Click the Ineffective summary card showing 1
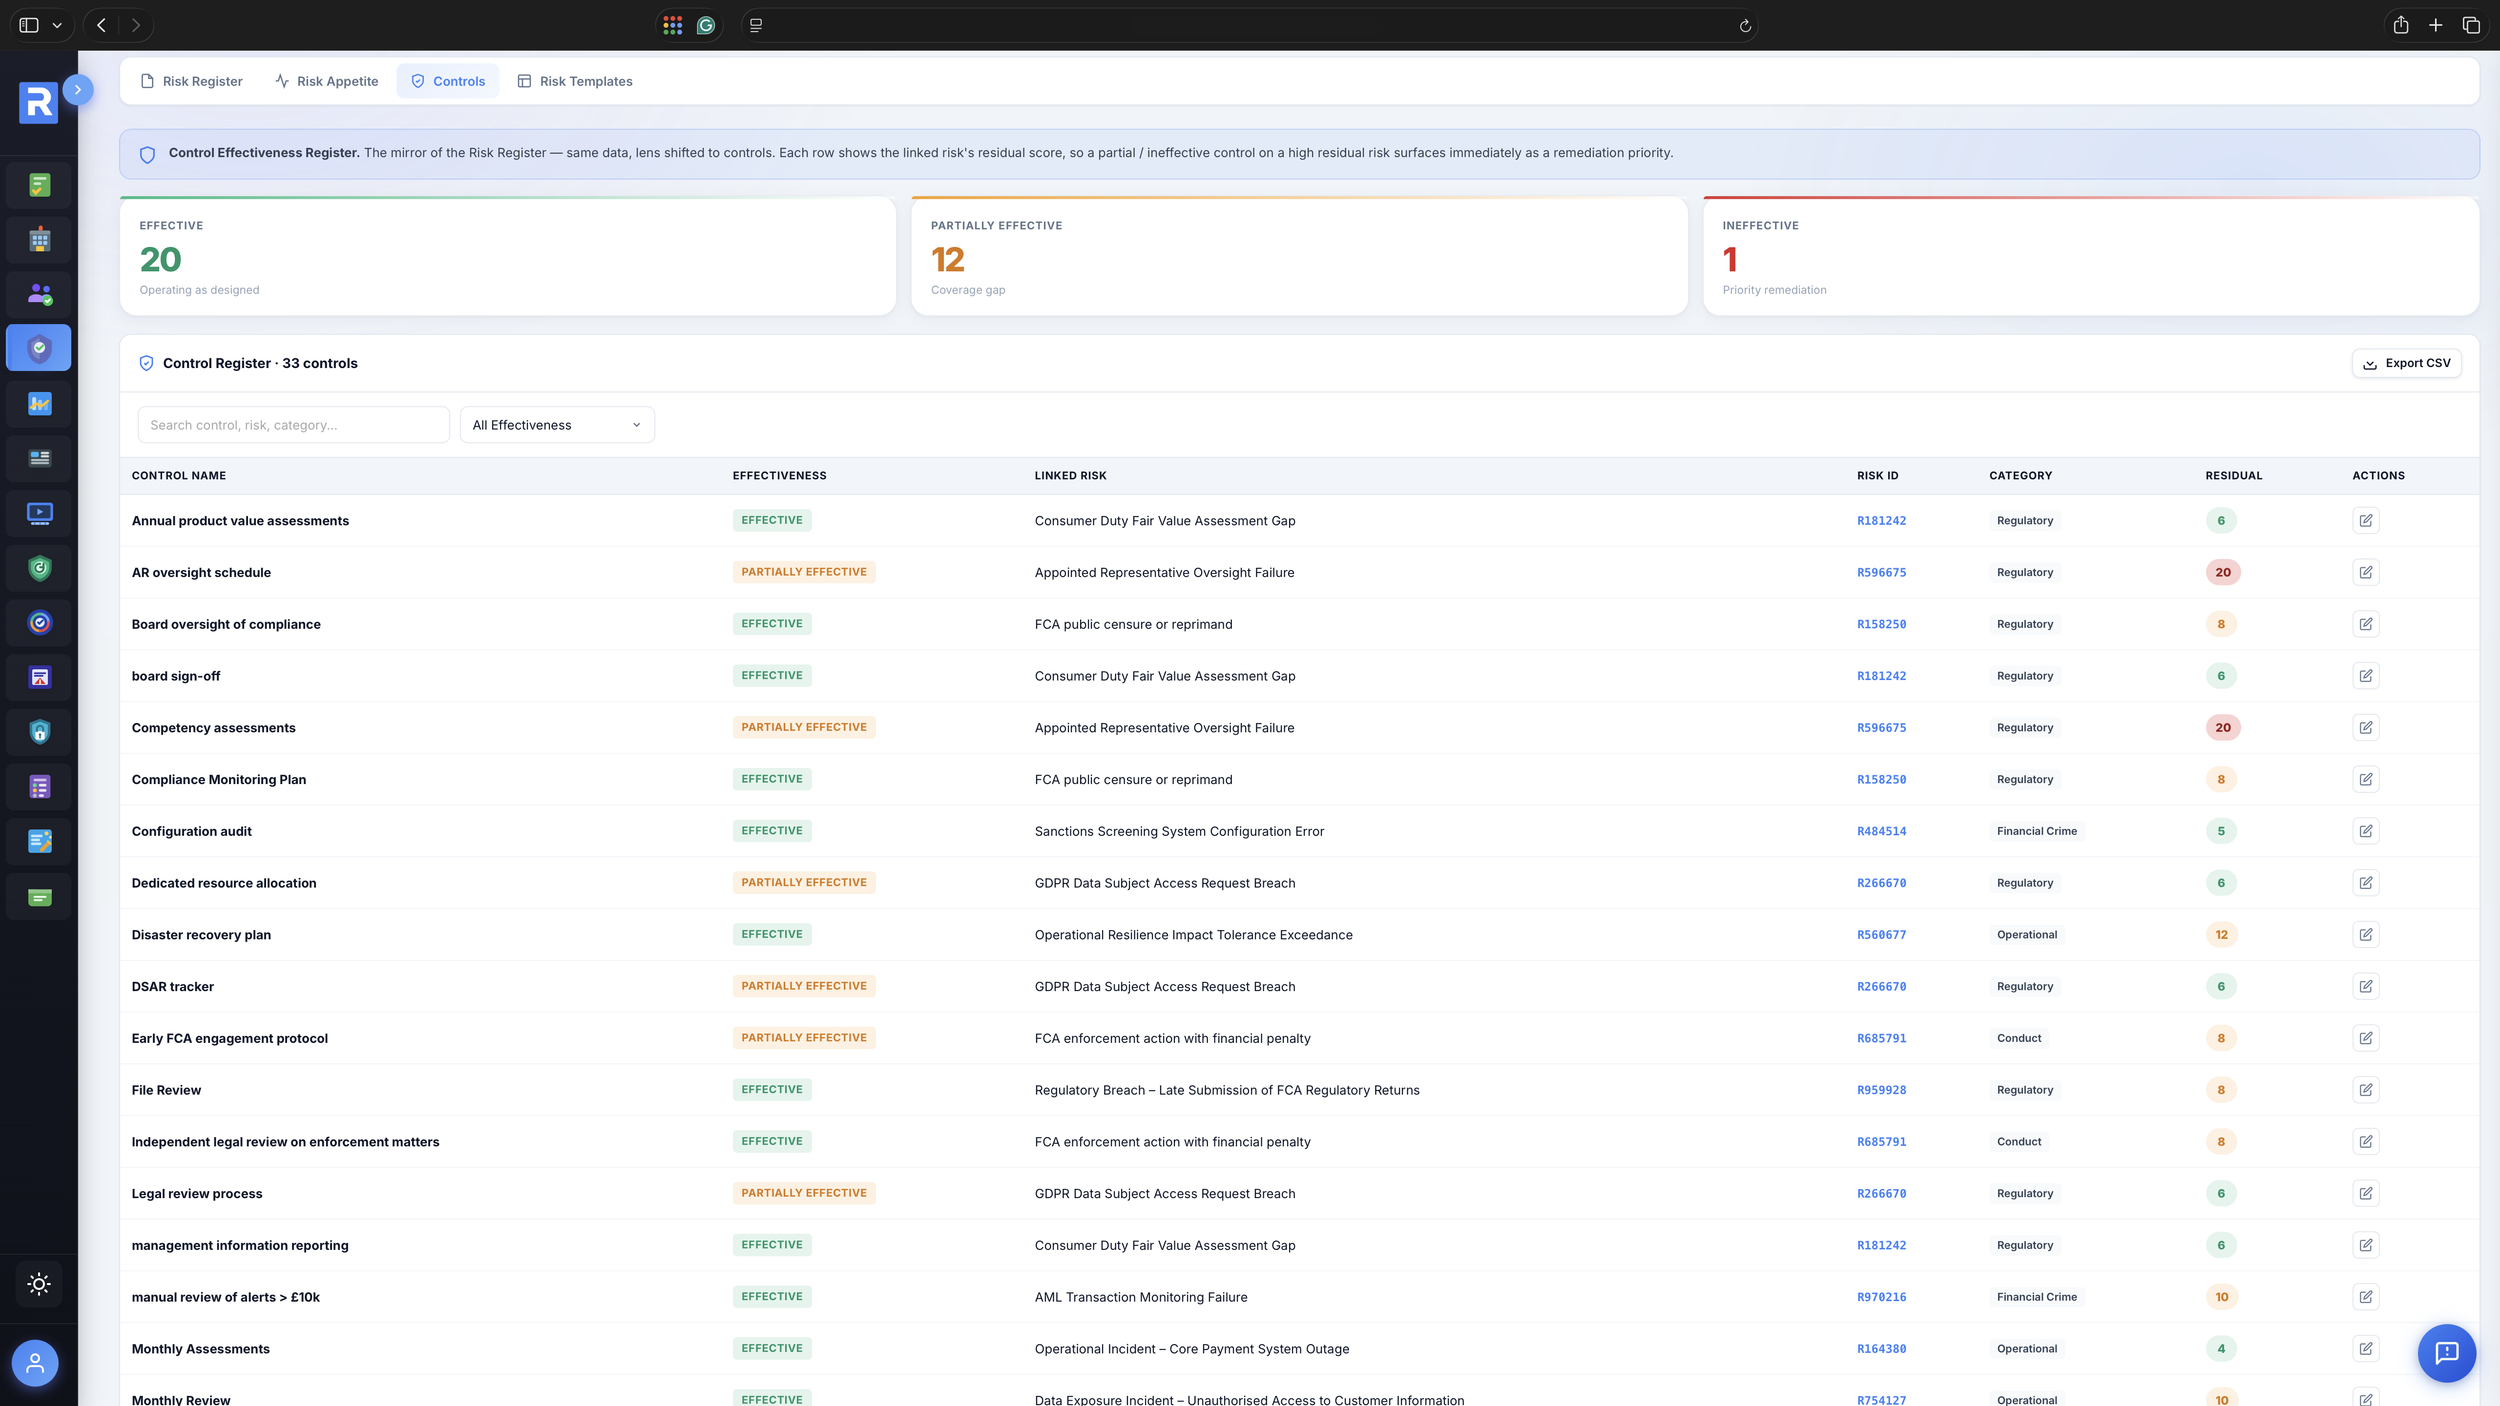 (2091, 256)
